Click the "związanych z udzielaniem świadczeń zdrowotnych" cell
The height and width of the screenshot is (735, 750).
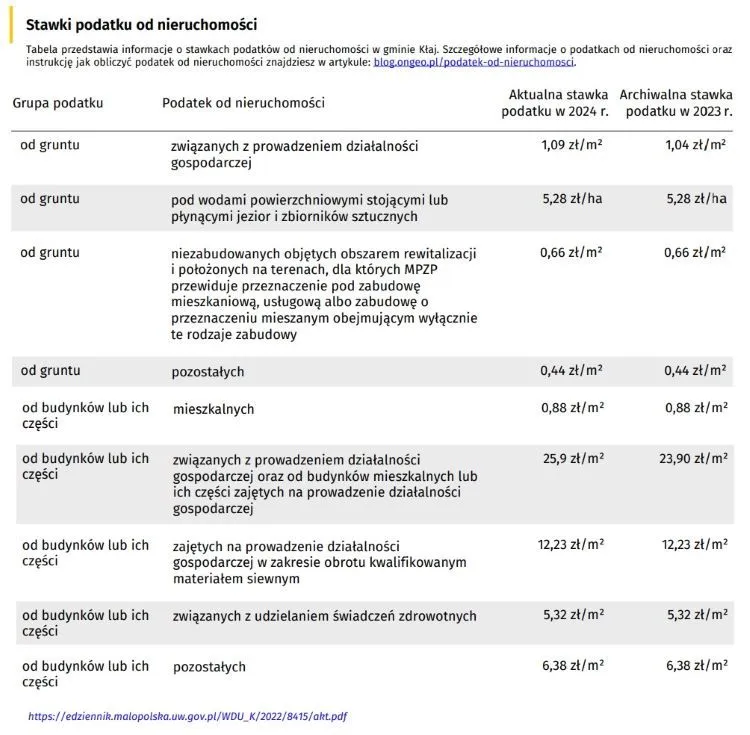pos(324,616)
